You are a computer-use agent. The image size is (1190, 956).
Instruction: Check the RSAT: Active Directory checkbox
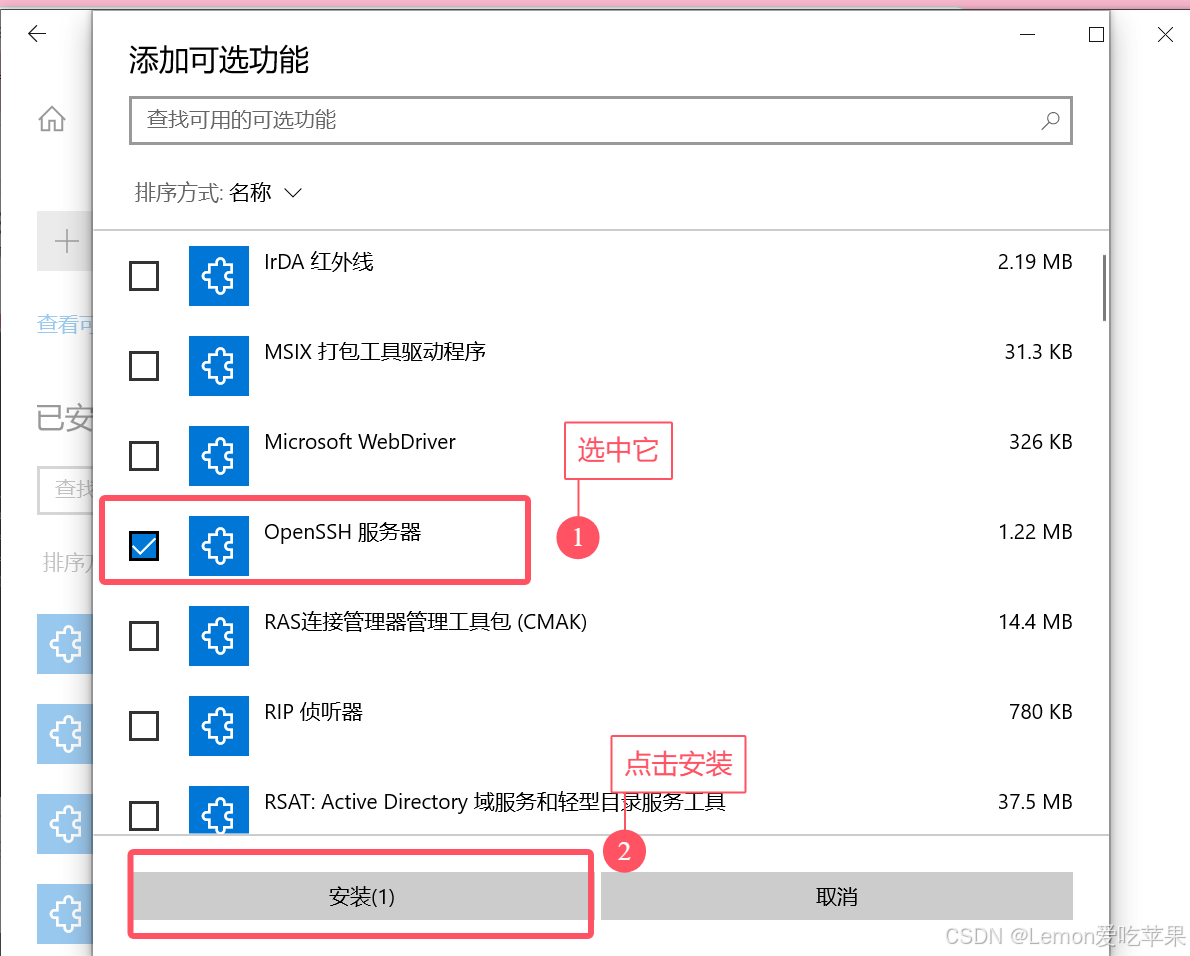144,816
